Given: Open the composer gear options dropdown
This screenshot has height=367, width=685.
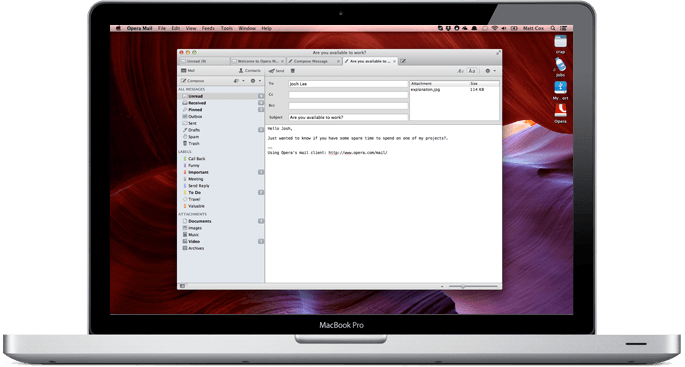Looking at the screenshot, I should pyautogui.click(x=491, y=71).
